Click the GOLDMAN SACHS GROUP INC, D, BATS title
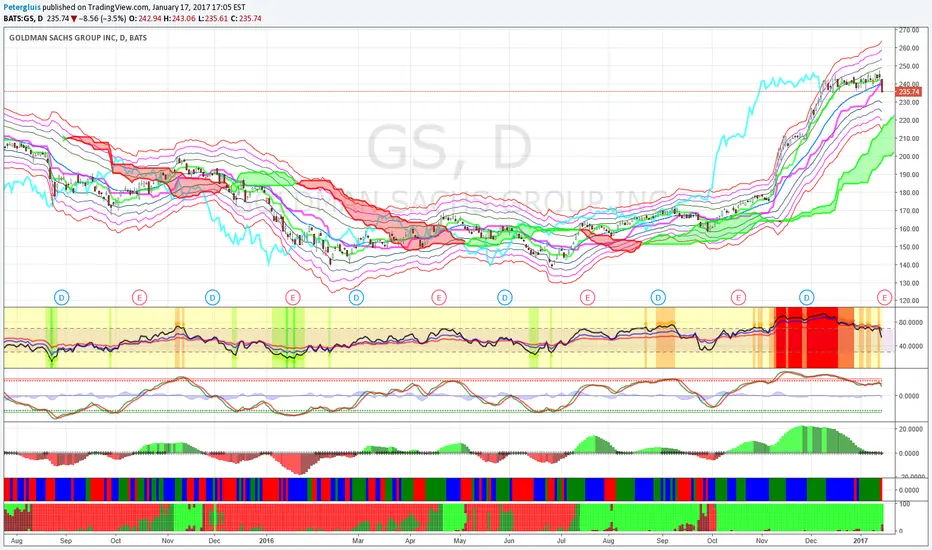 click(x=78, y=37)
